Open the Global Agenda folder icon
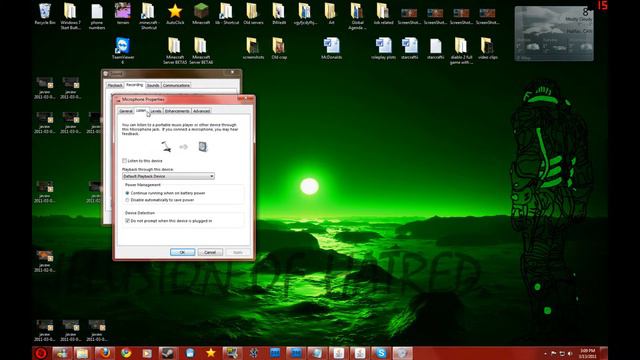The height and width of the screenshot is (360, 640). click(x=357, y=16)
